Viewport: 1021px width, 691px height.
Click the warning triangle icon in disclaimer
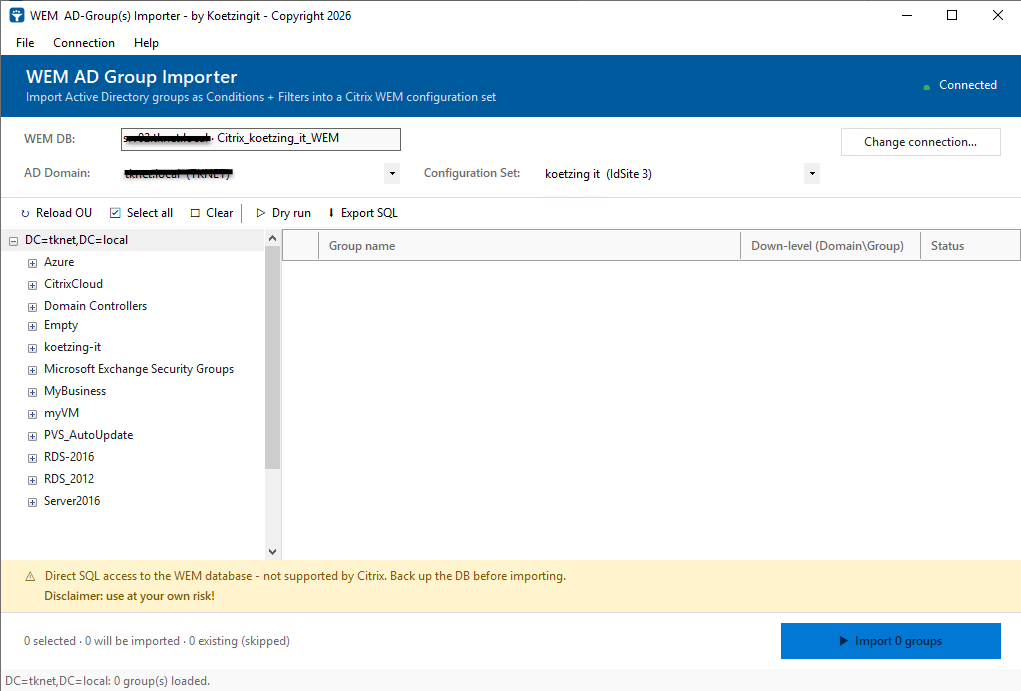30,576
